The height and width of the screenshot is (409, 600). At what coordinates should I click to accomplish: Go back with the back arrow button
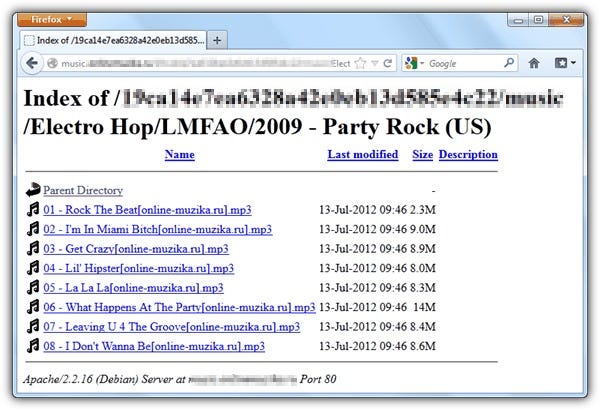(32, 63)
